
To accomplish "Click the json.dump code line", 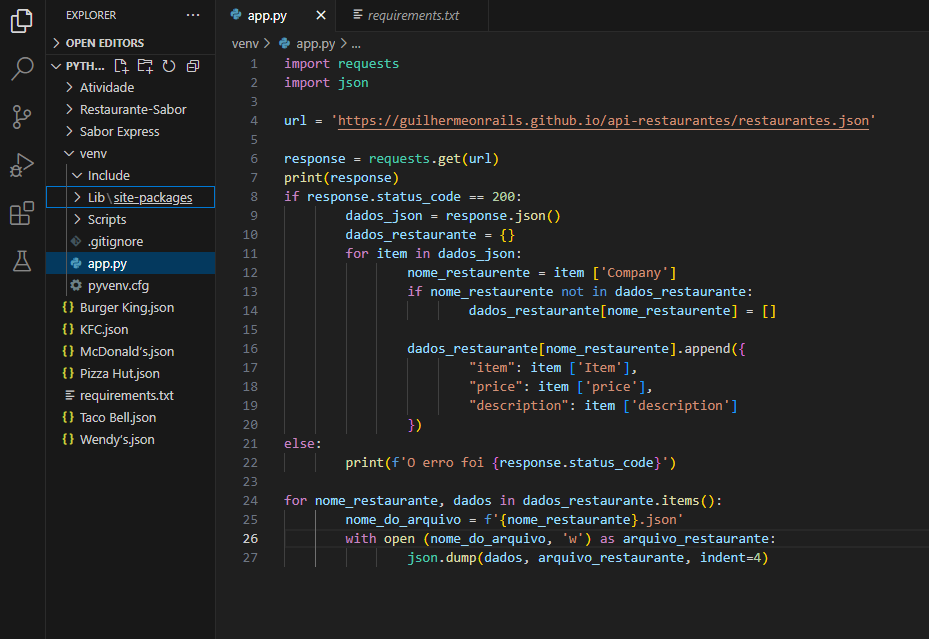I will point(588,557).
